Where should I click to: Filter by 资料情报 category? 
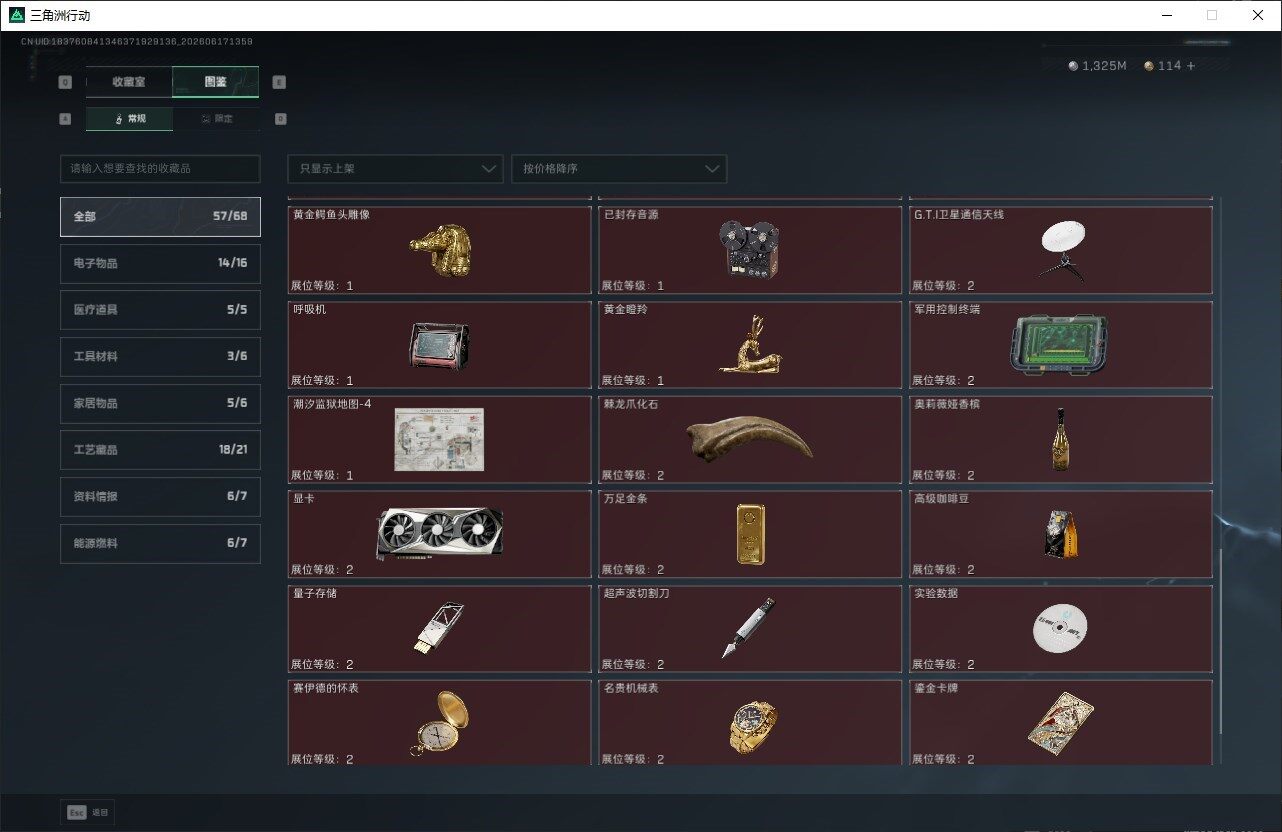160,496
